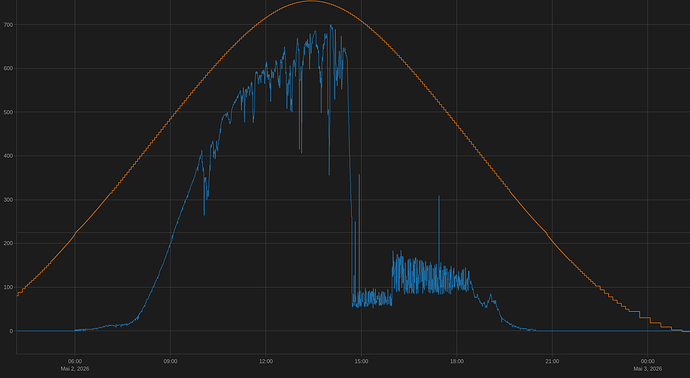Click the 400 y-axis label
Viewport: 690px width, 378px height.
(8, 156)
